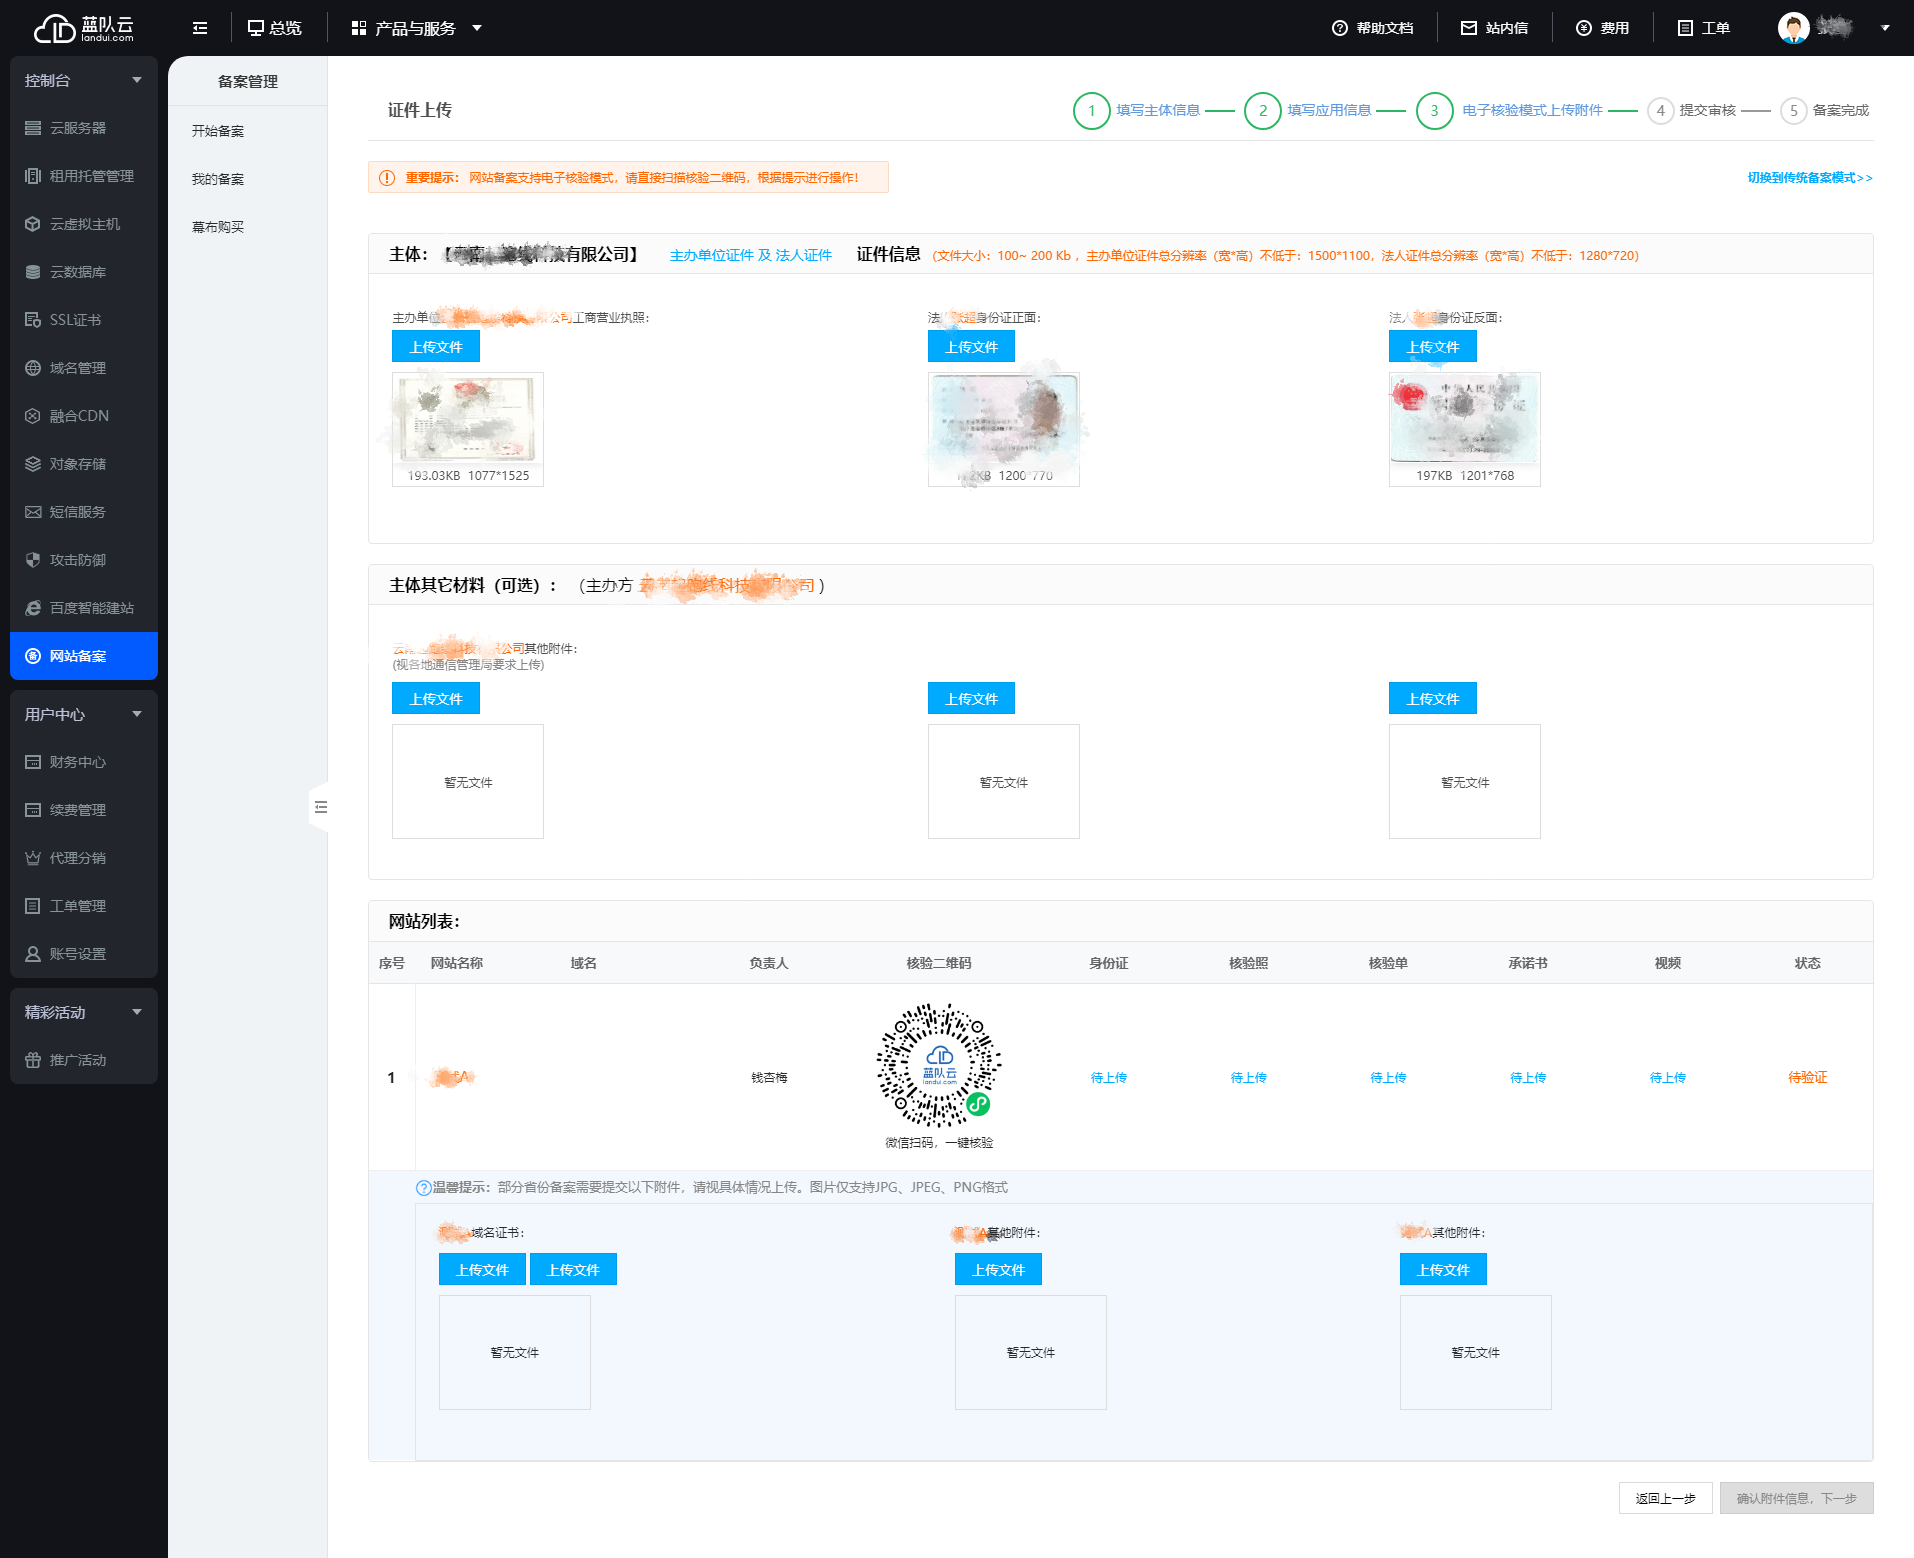Open the 工单 ticket icon in header
The height and width of the screenshot is (1558, 1914).
1685,28
